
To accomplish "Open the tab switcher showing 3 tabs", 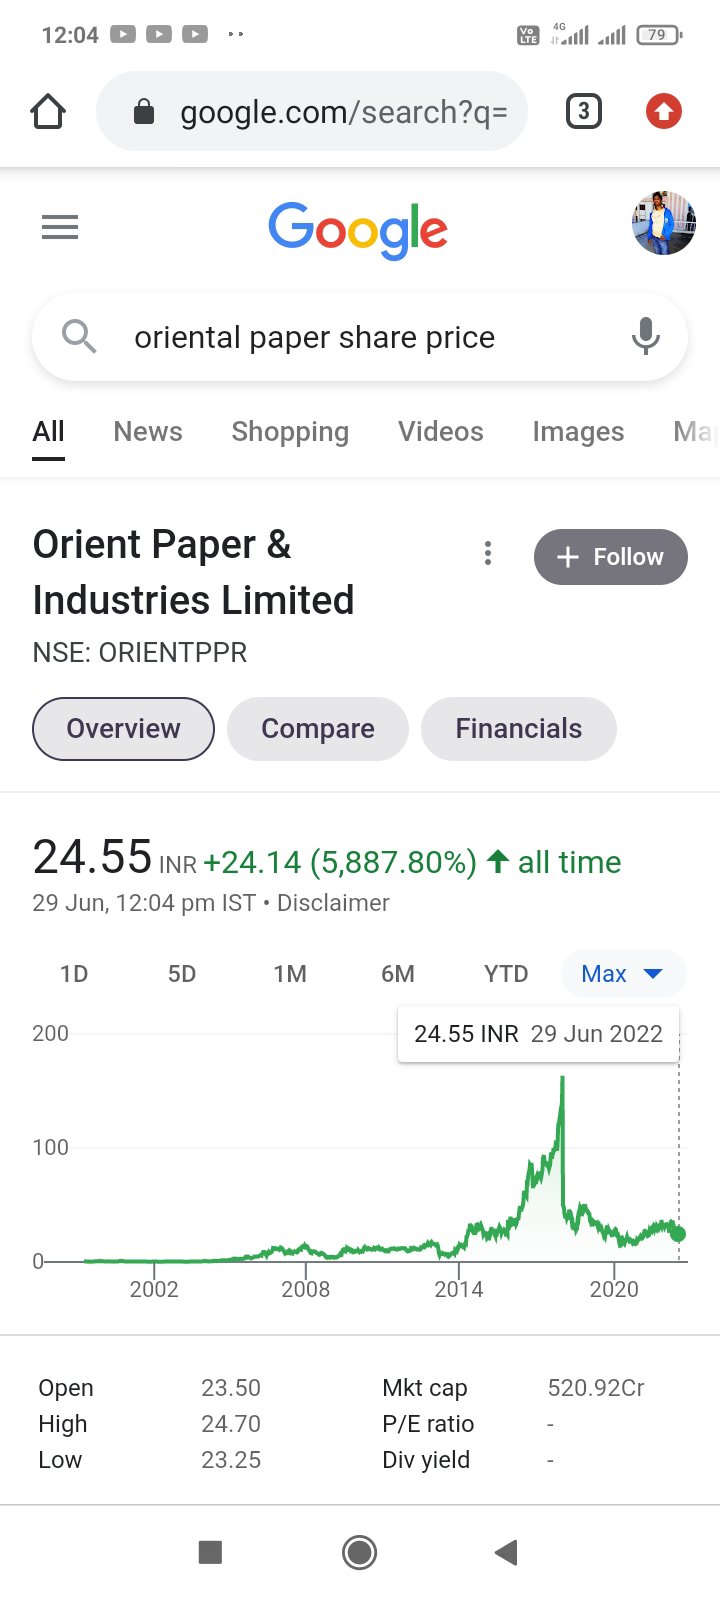I will tap(584, 111).
